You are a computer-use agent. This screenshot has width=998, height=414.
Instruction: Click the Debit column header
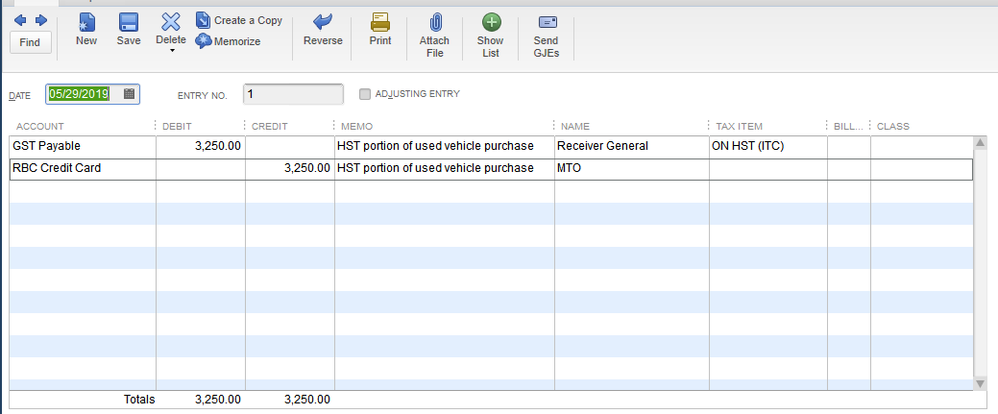tap(177, 126)
